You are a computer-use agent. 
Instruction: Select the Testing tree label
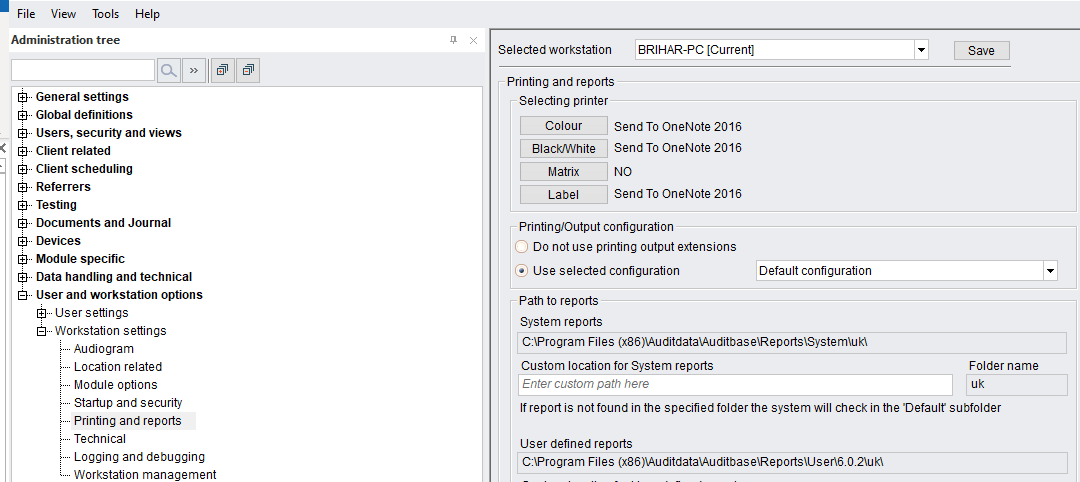[x=56, y=205]
